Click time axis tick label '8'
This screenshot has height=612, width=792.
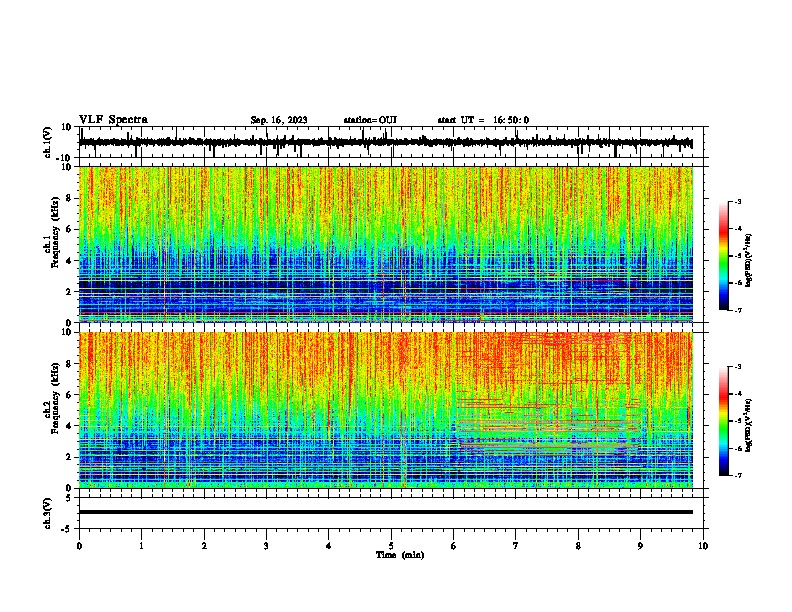click(x=578, y=546)
